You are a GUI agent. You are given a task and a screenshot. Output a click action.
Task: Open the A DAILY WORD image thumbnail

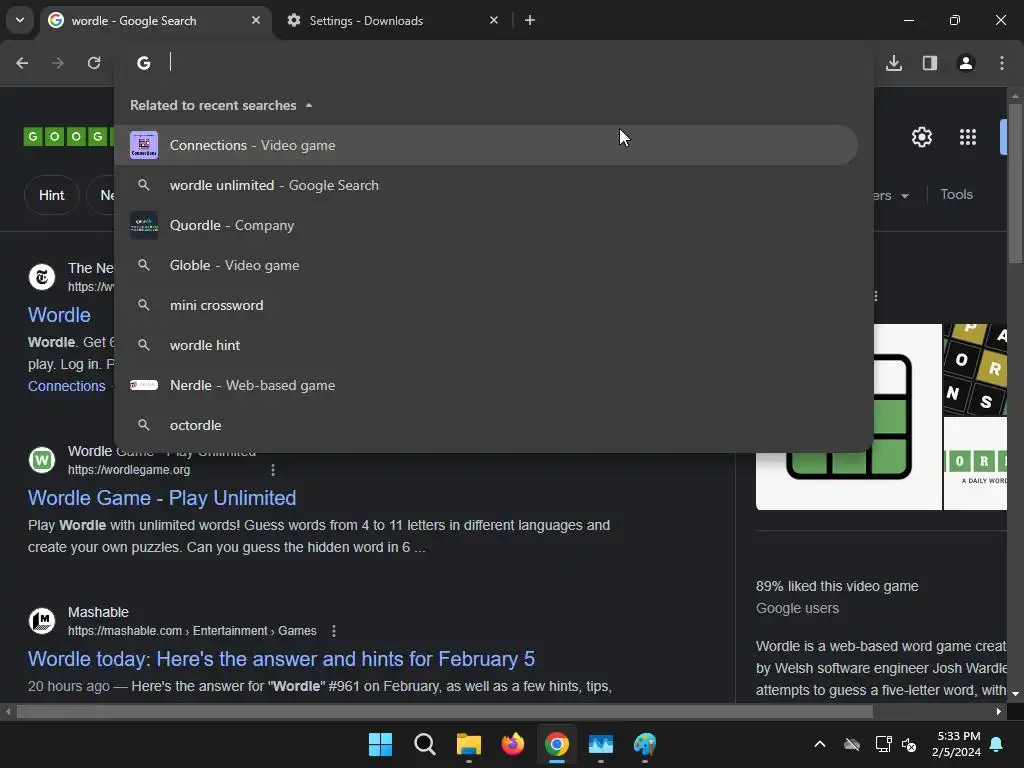[975, 464]
